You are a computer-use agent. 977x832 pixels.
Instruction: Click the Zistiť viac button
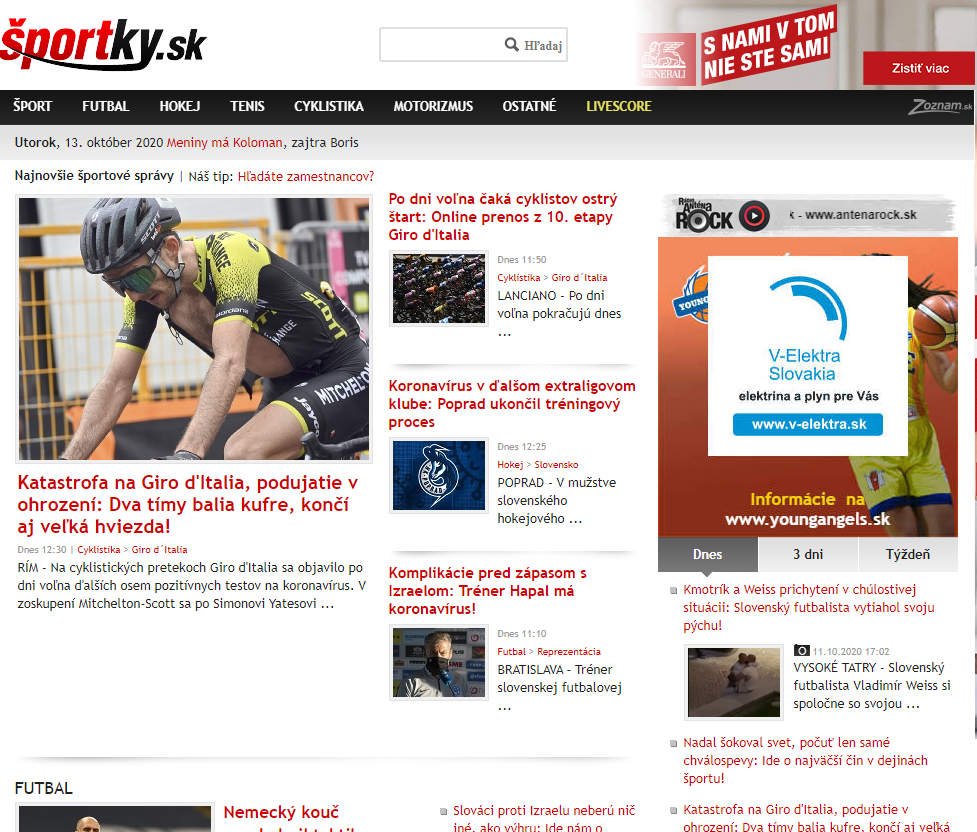tap(919, 68)
